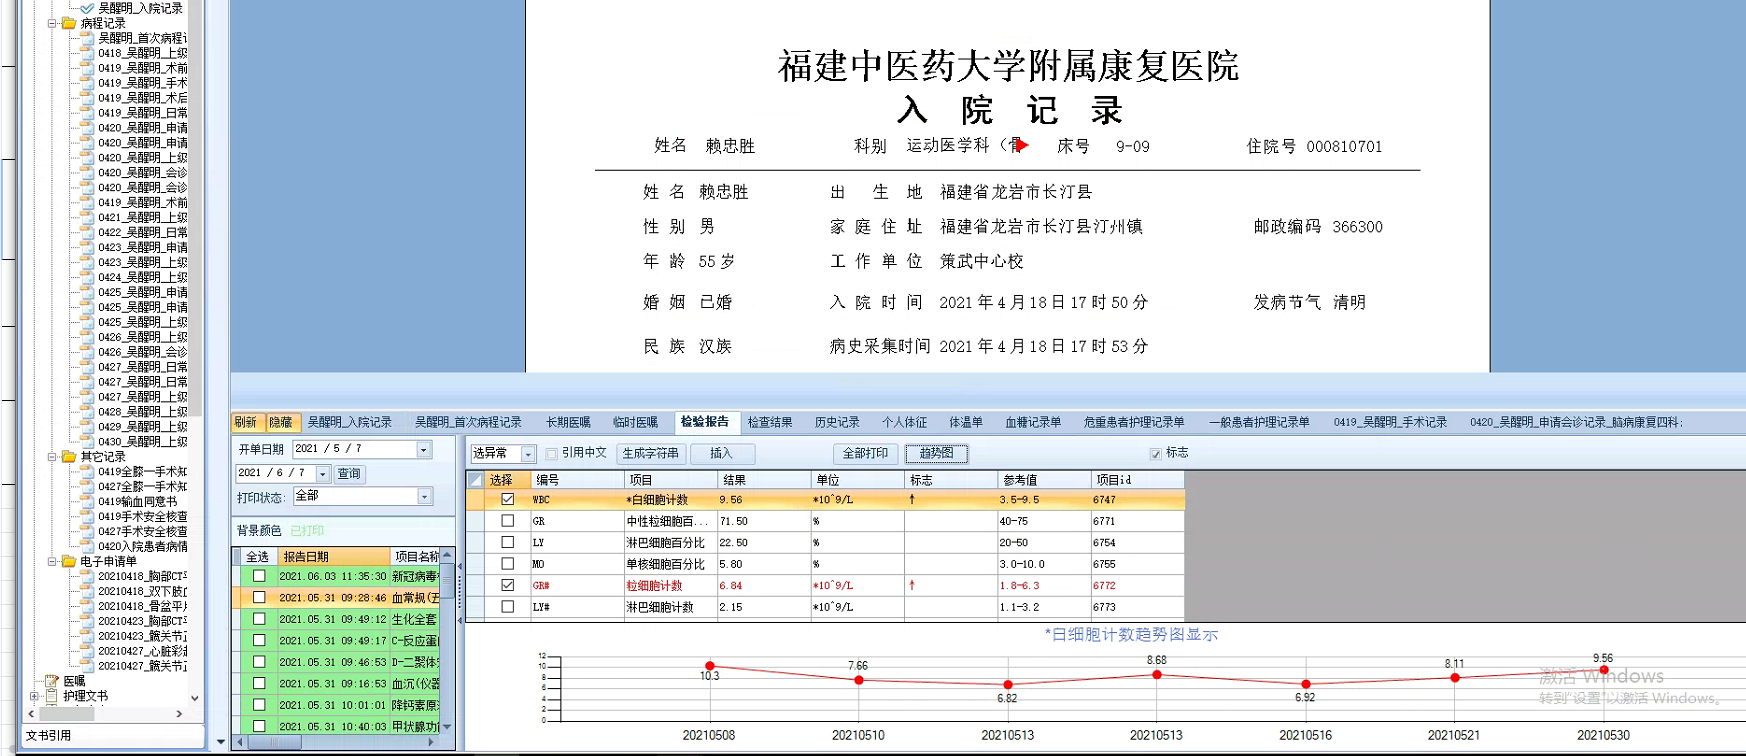This screenshot has width=1746, height=756.
Task: Click the 插入 button
Action: 721,454
